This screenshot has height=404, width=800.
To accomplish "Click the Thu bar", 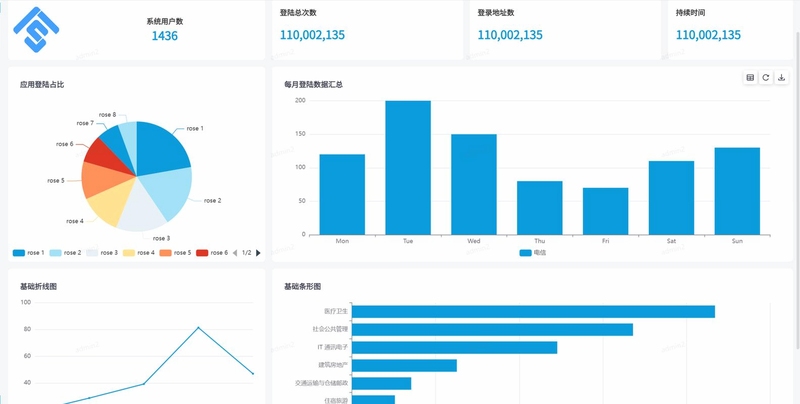I will pos(539,208).
